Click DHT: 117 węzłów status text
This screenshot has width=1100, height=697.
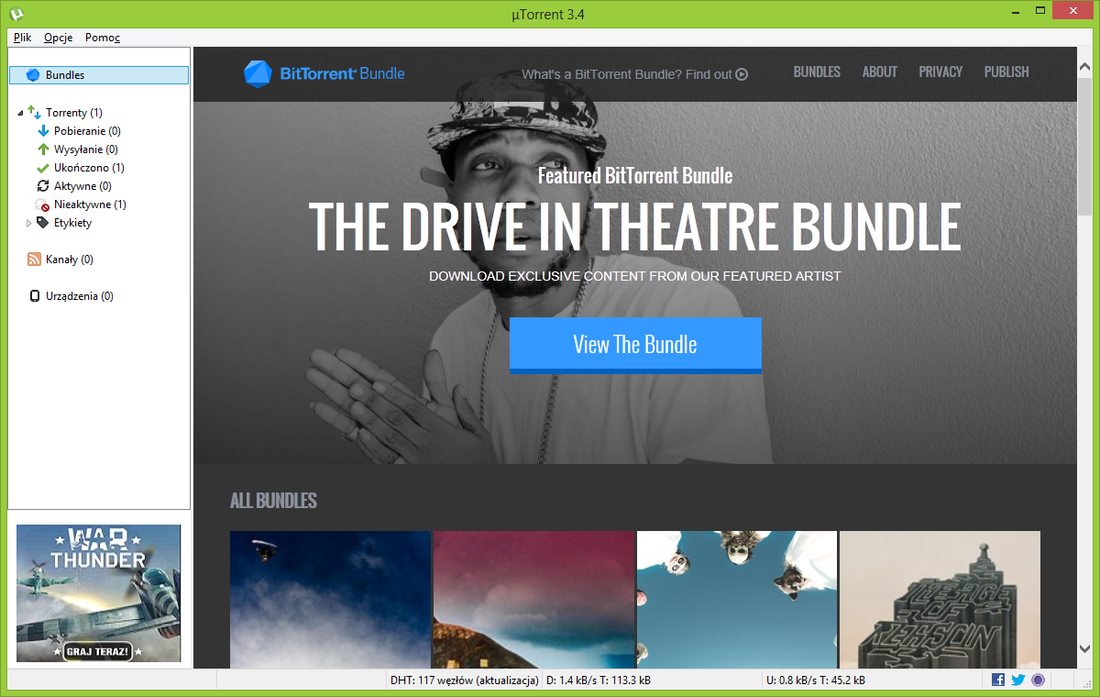[464, 679]
